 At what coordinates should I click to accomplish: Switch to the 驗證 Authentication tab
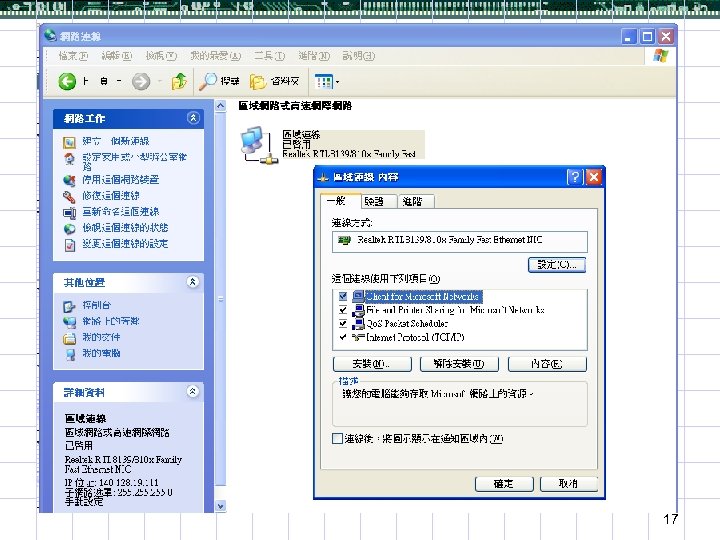[378, 202]
